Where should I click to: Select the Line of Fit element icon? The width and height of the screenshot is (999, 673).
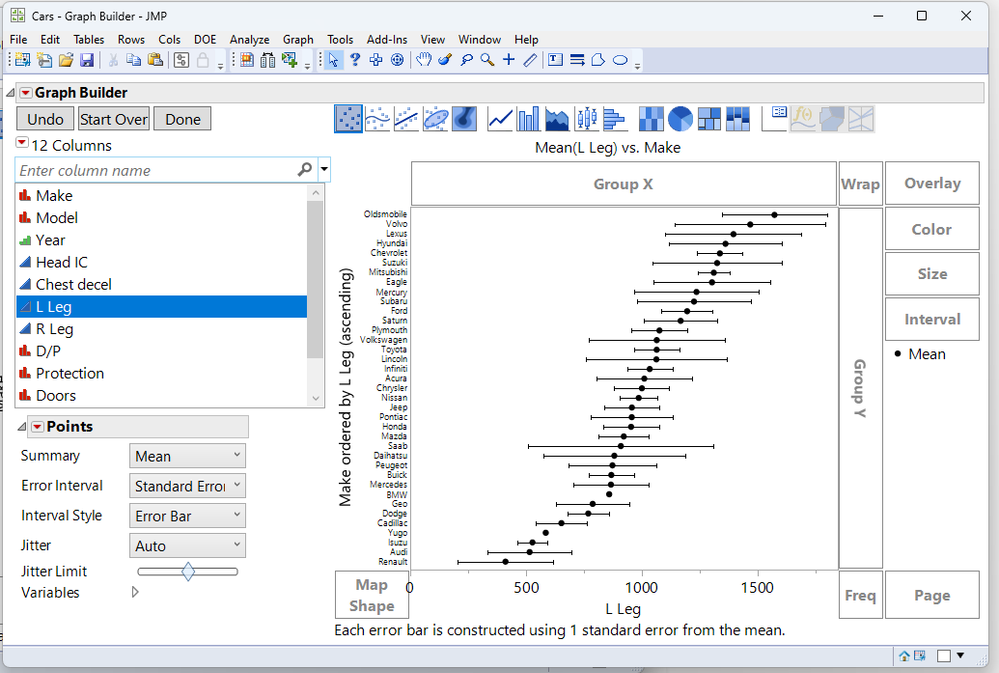406,119
